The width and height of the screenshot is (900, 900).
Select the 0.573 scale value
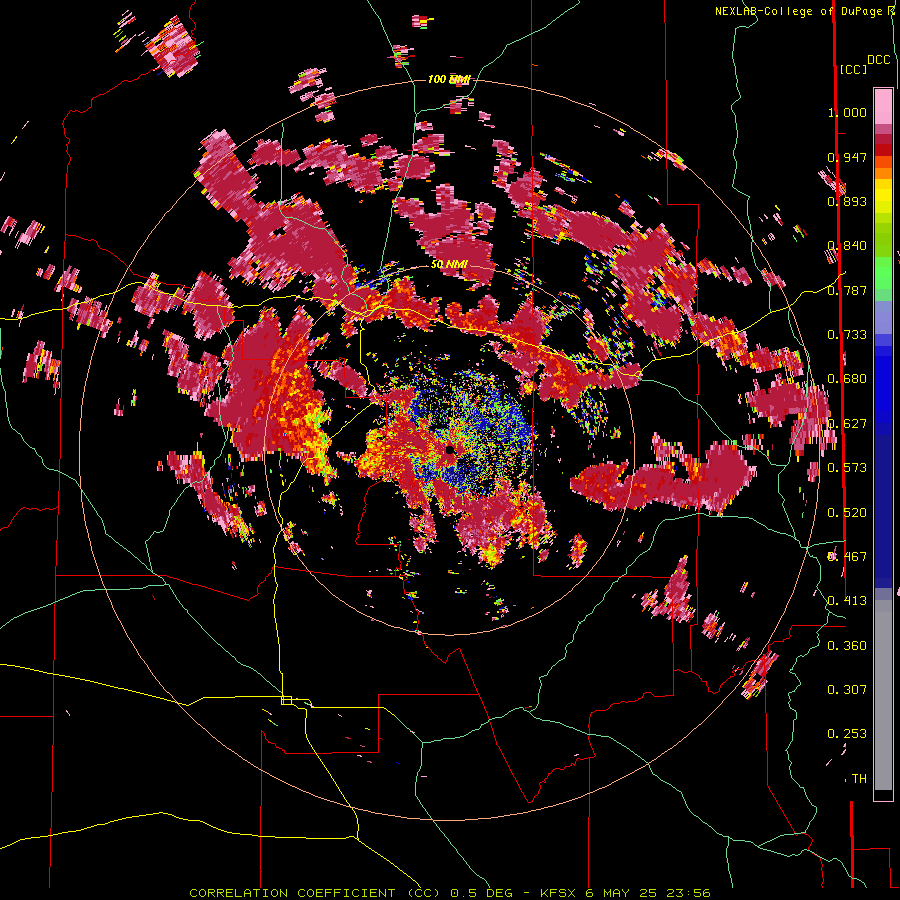(847, 468)
